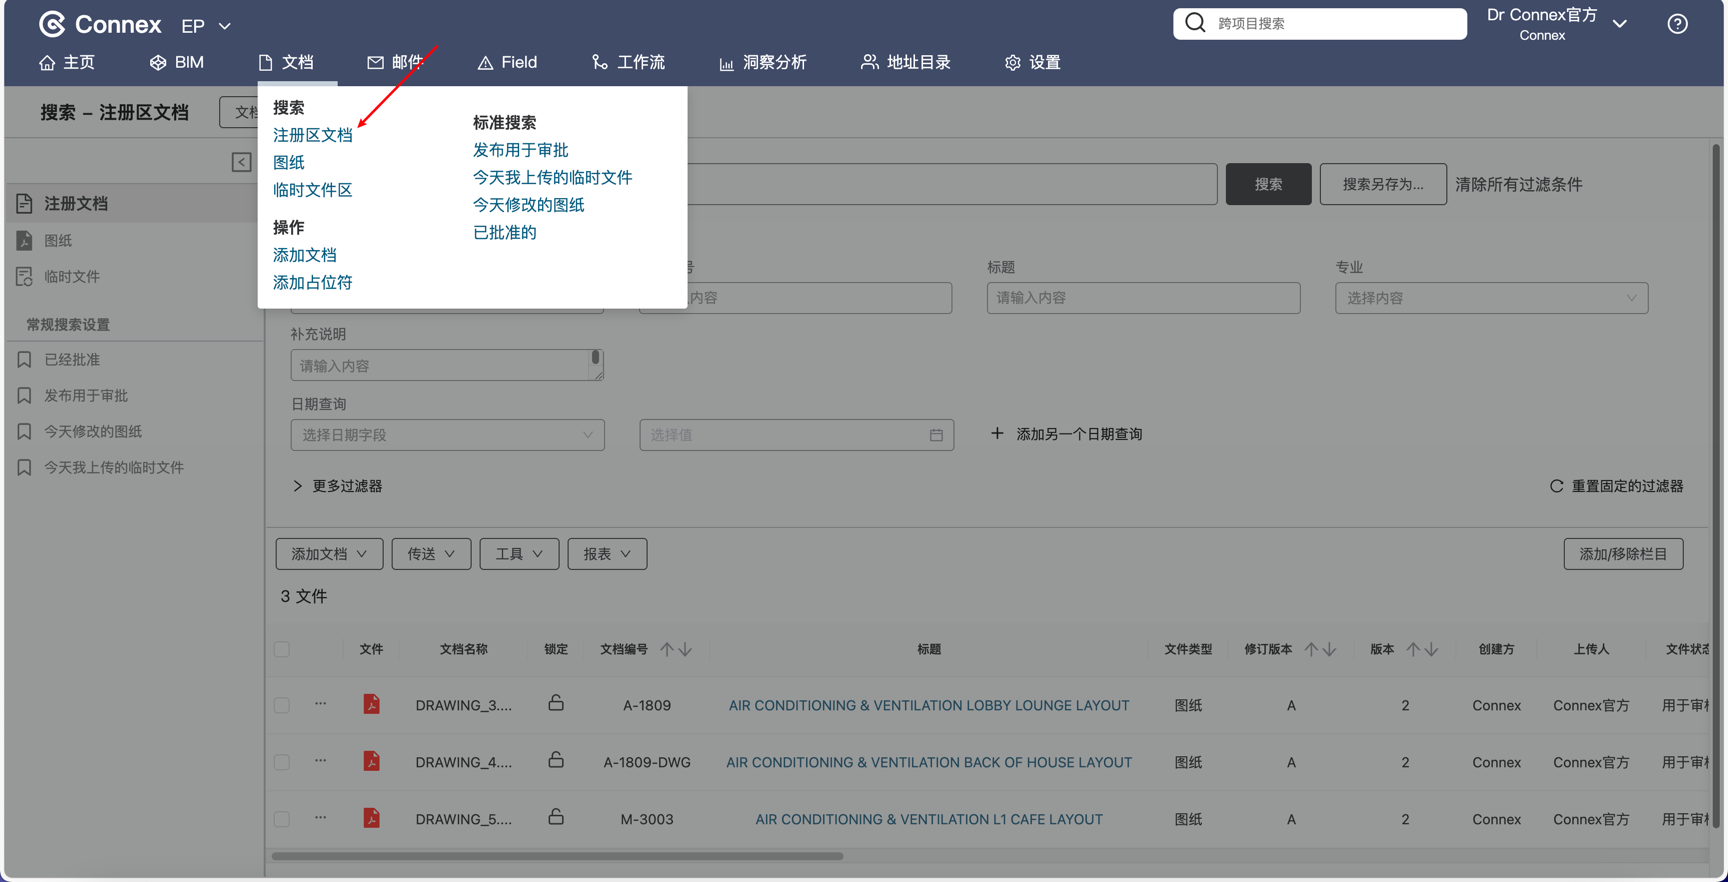Open the AIR CONDITIONING L1 CAFE LAYOUT link
This screenshot has width=1728, height=882.
(928, 819)
